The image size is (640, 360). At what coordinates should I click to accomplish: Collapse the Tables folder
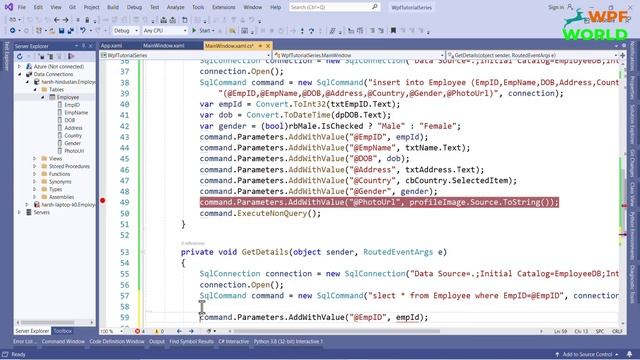click(x=35, y=89)
